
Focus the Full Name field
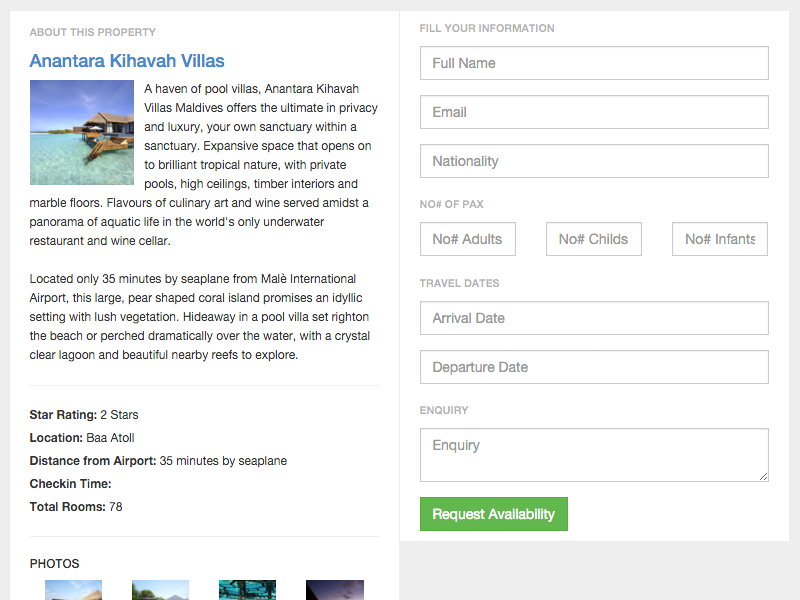click(594, 63)
